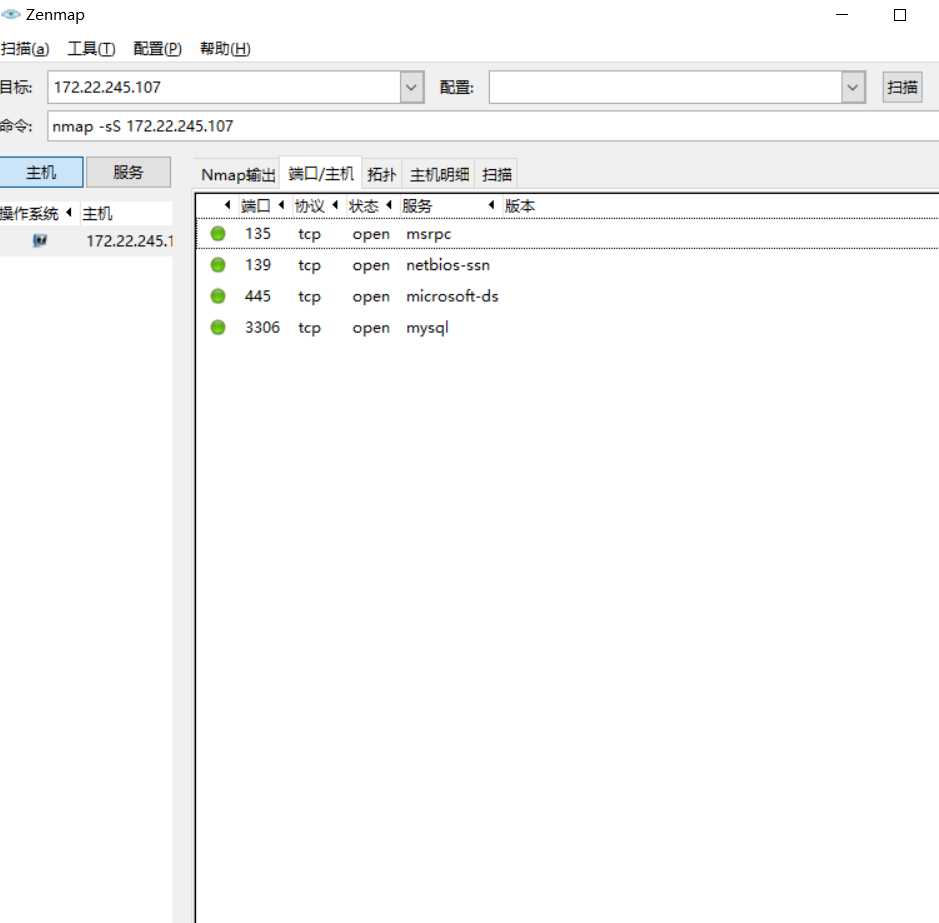Click open state cell for port 445
Image resolution: width=939 pixels, height=923 pixels.
pos(371,296)
